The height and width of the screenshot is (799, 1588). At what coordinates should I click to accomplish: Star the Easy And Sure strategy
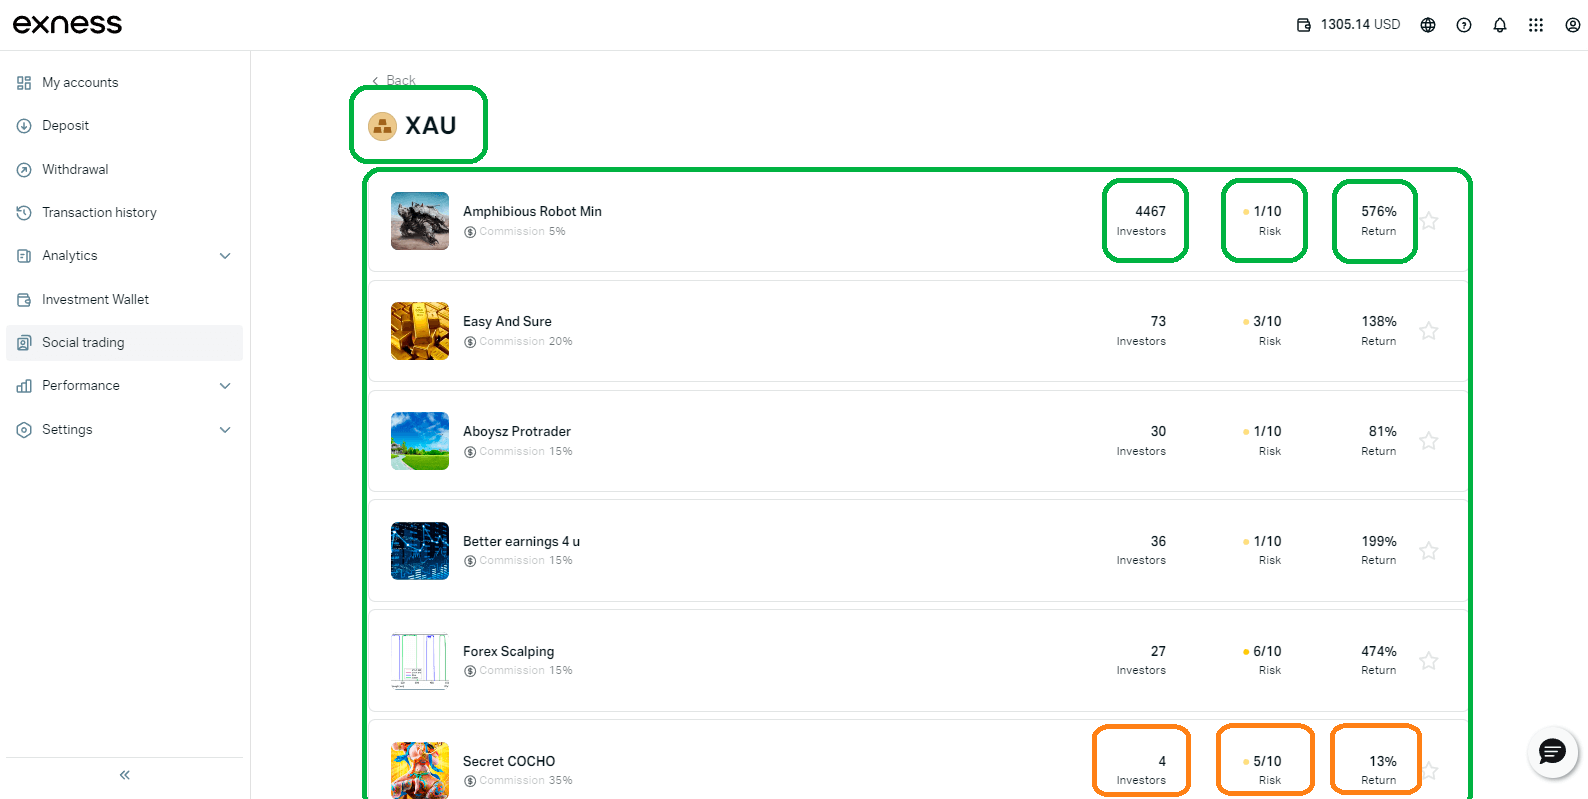coord(1429,331)
